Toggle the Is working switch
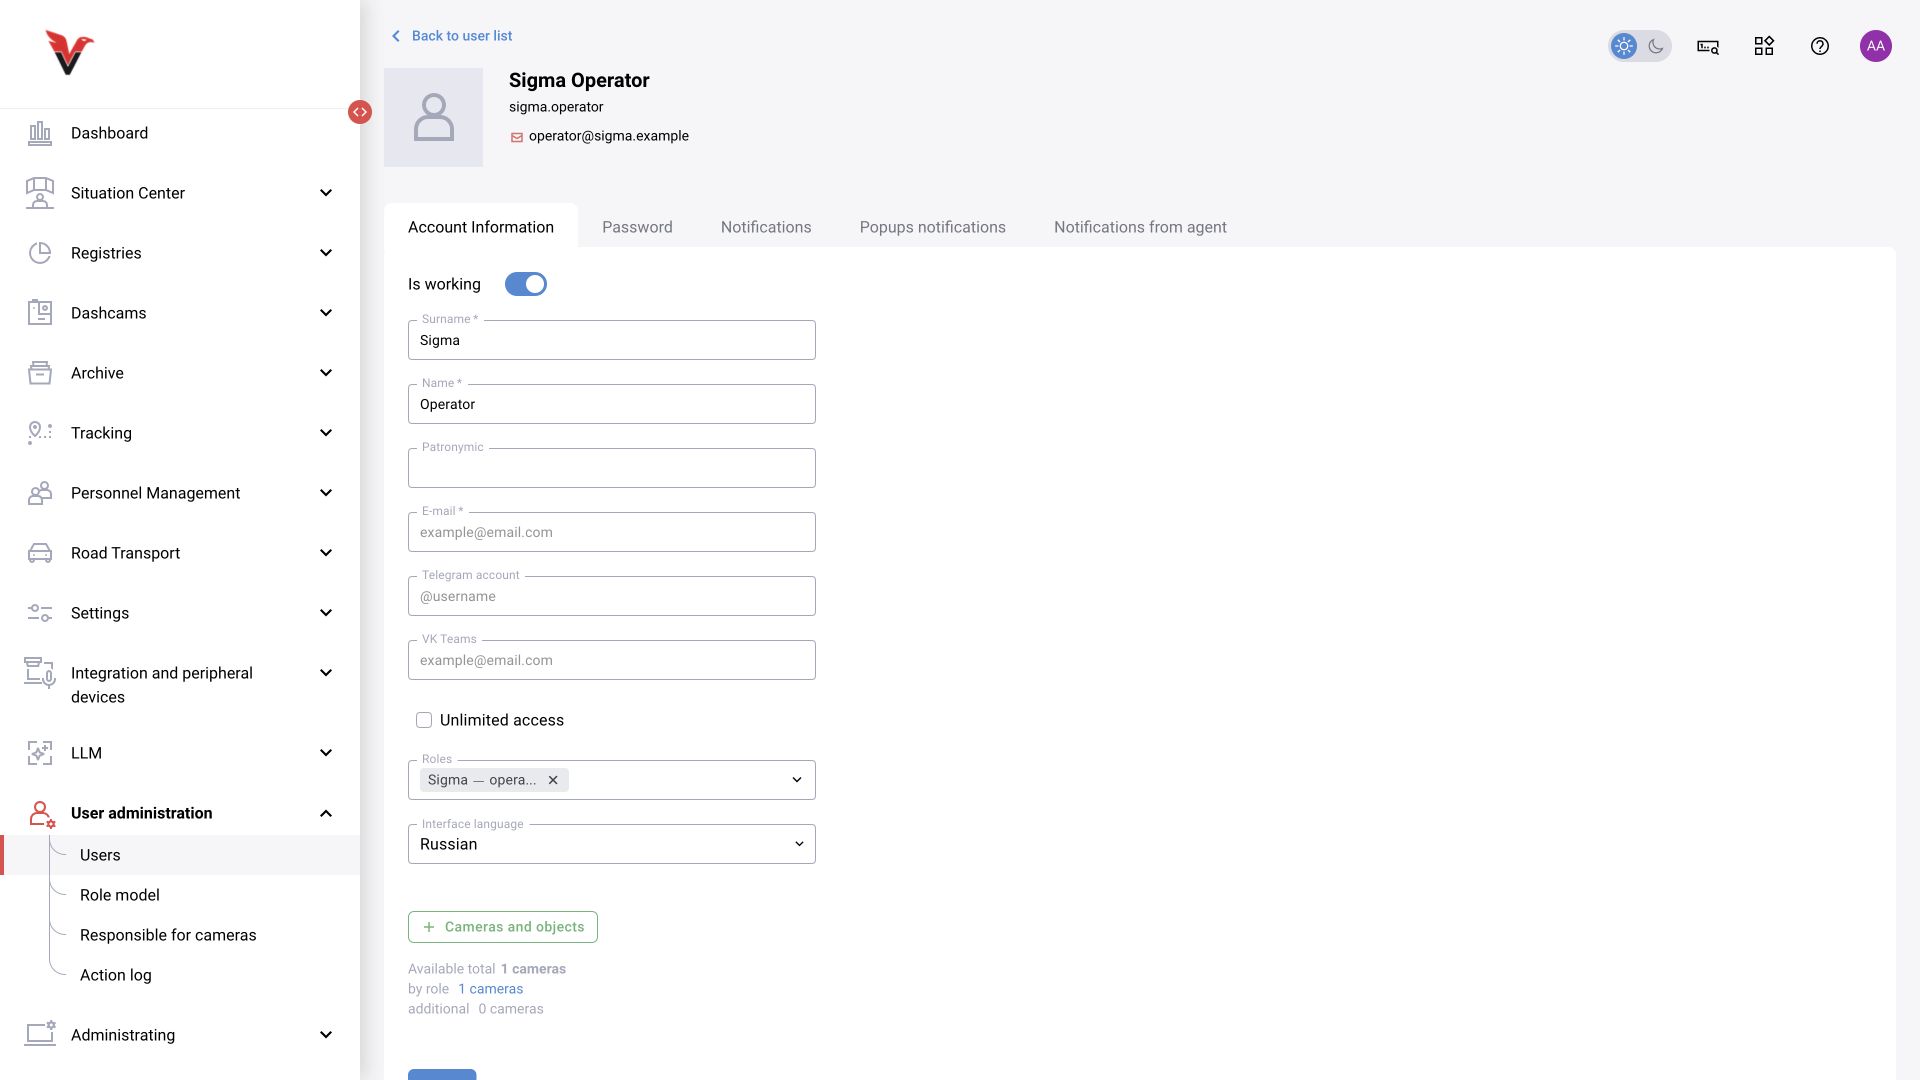This screenshot has width=1920, height=1080. click(526, 284)
